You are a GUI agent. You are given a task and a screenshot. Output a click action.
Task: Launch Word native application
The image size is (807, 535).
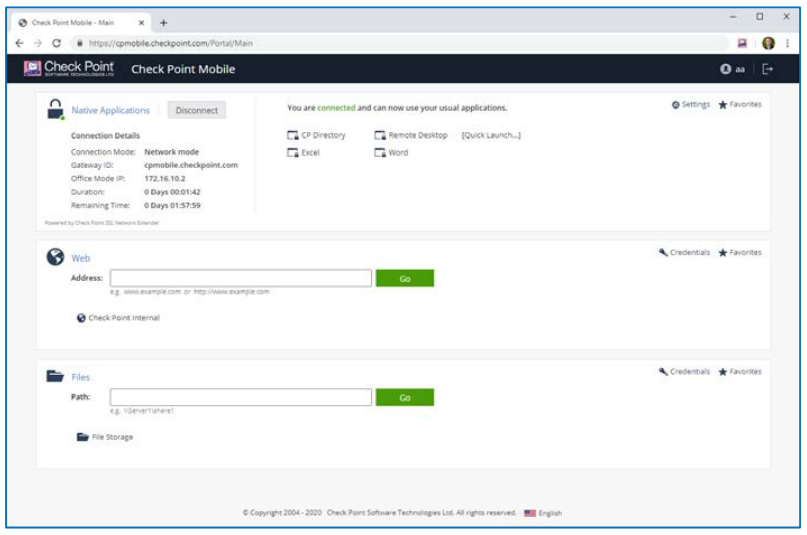click(391, 153)
